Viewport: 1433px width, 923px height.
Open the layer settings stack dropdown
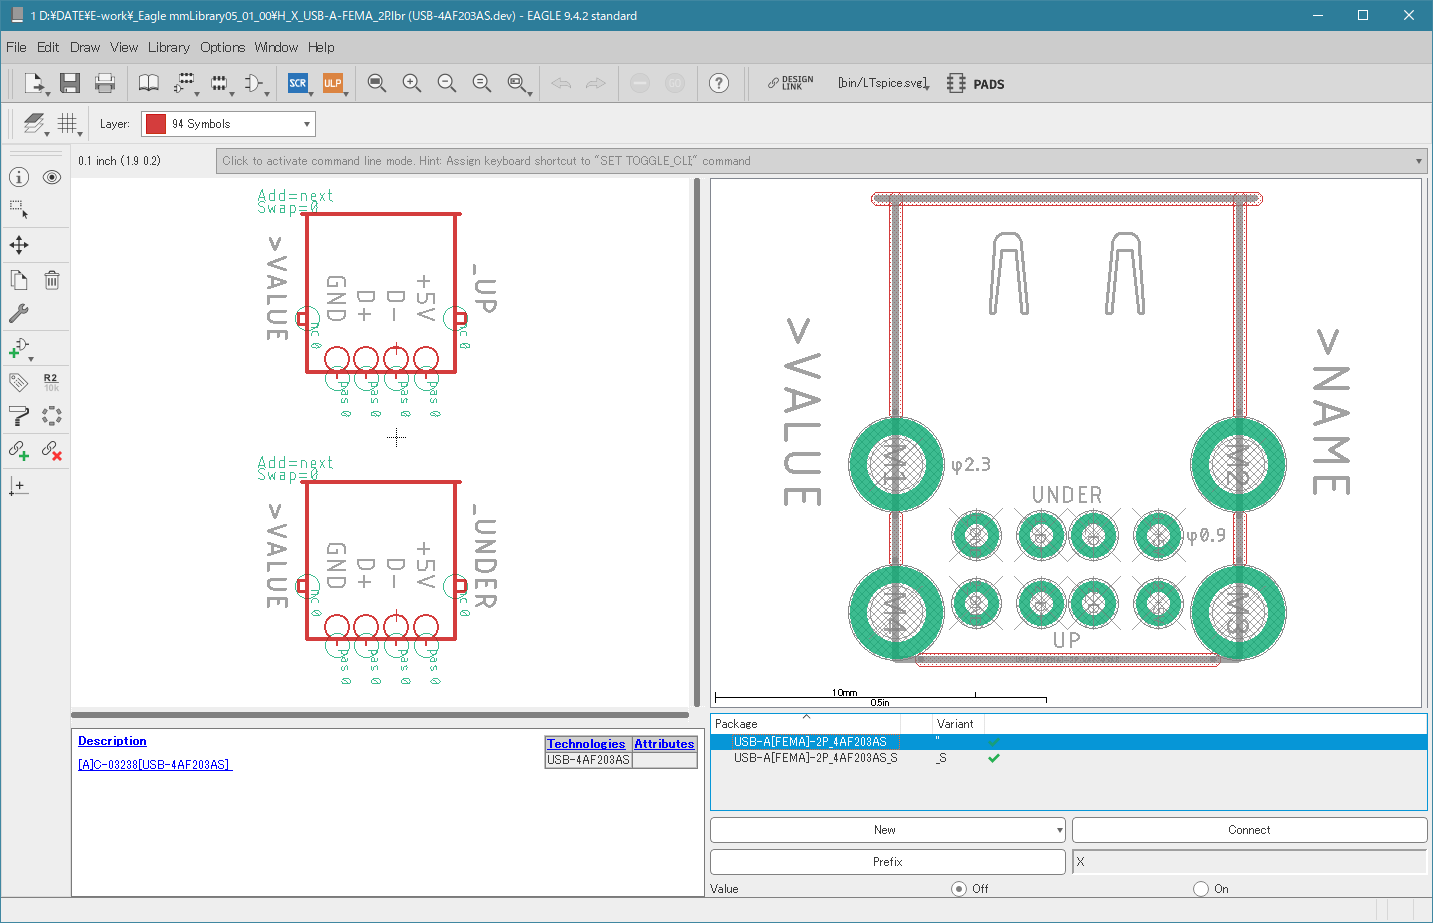click(35, 124)
